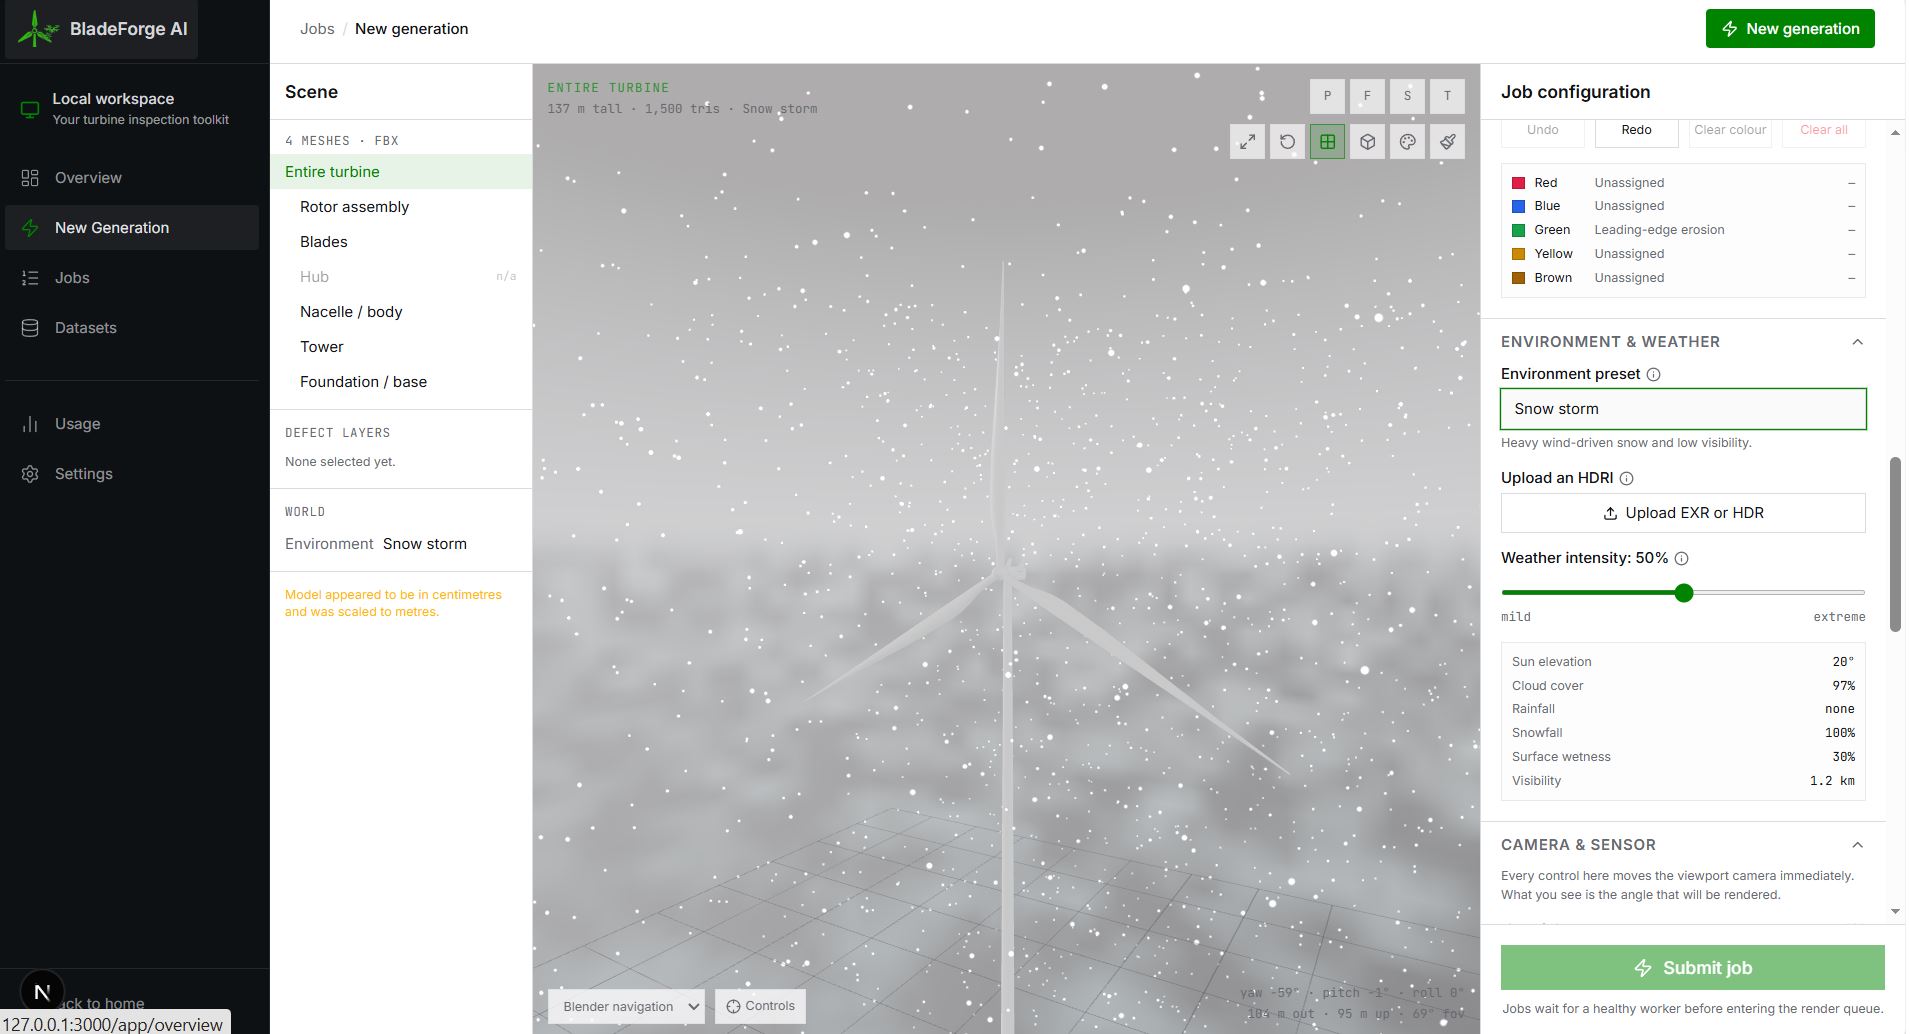This screenshot has width=1910, height=1034.
Task: Reset the viewport with the rotate-back icon
Action: [1287, 142]
